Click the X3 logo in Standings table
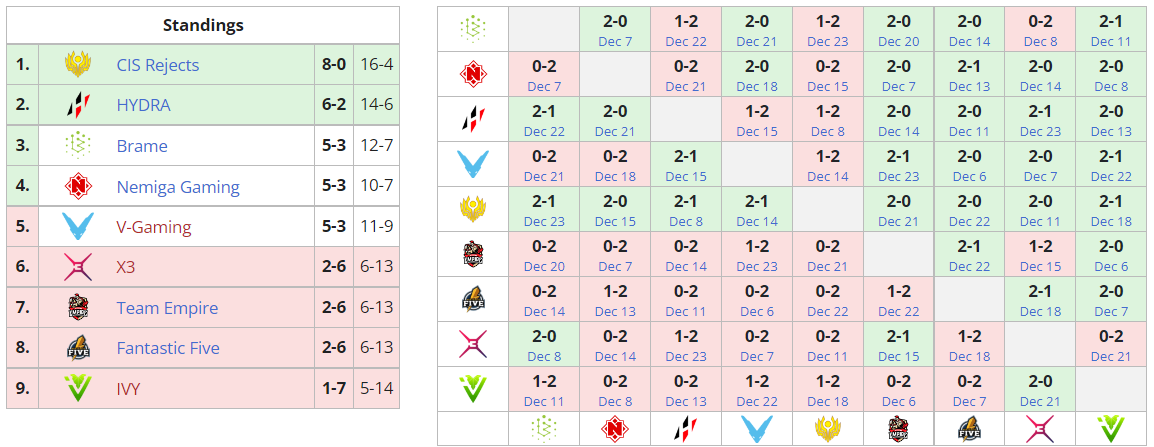1154x447 pixels. click(x=78, y=267)
